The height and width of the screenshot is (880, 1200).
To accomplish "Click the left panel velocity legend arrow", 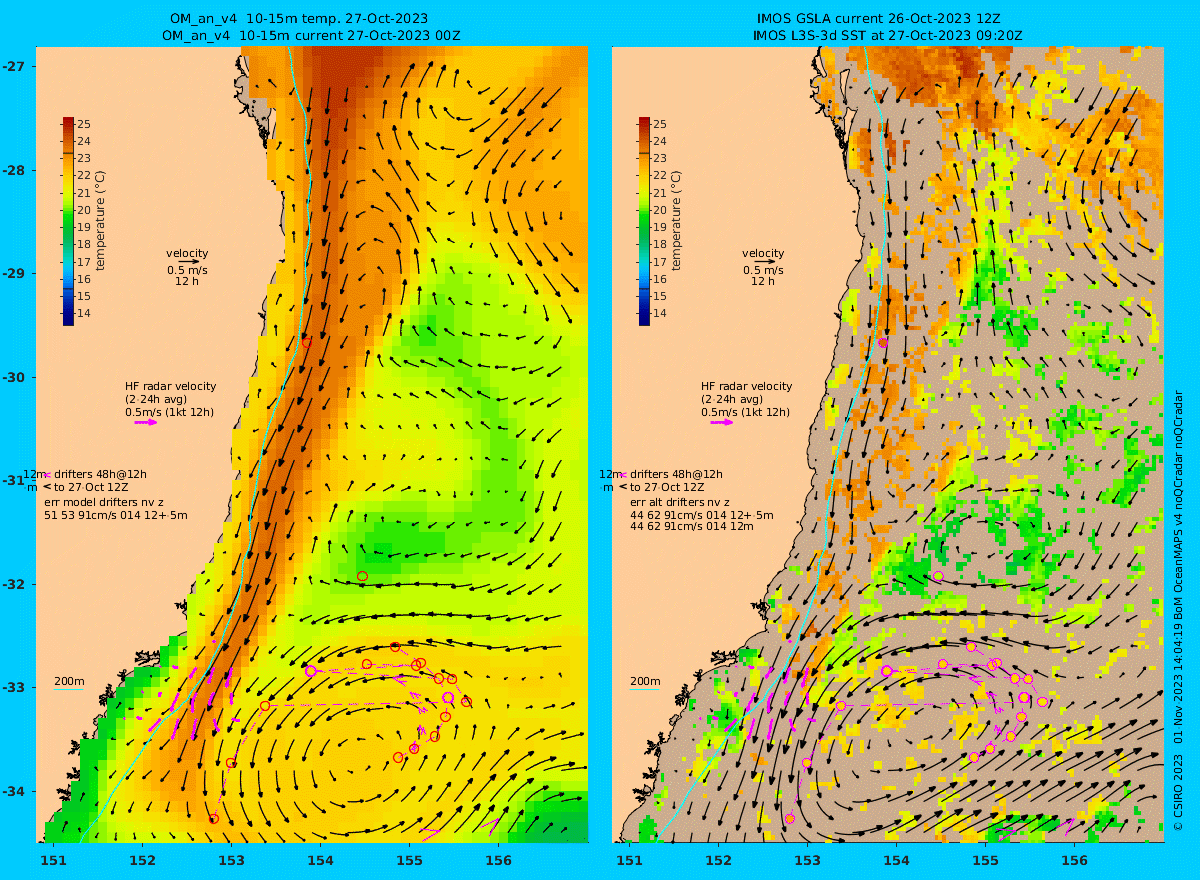I will coord(188,262).
